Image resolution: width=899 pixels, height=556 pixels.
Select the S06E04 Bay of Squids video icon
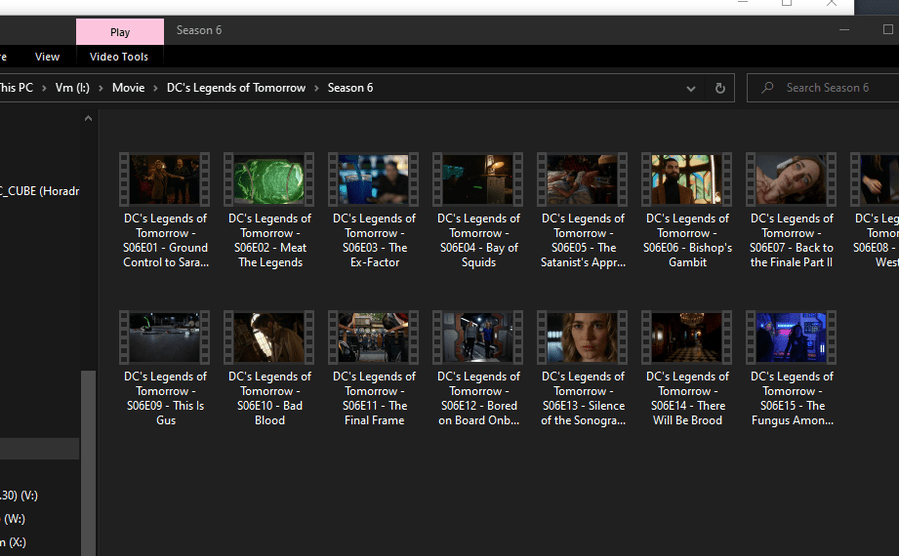(478, 179)
